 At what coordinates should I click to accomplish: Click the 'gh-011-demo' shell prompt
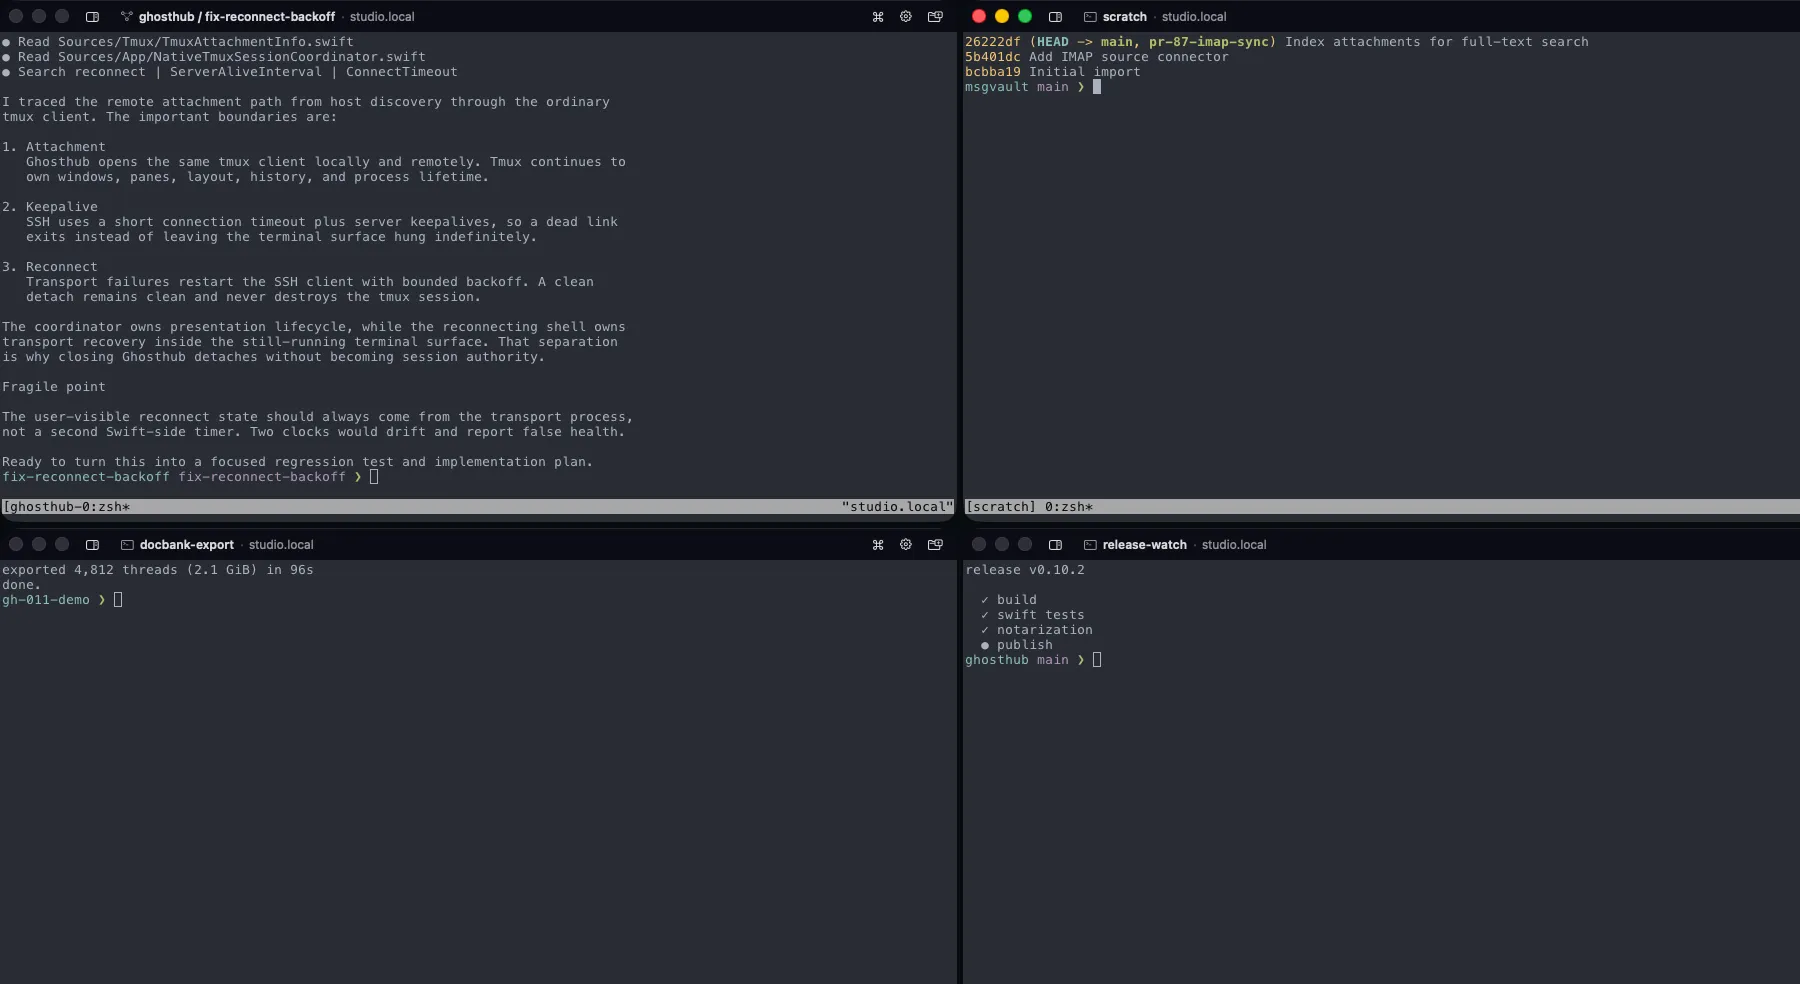[54, 600]
